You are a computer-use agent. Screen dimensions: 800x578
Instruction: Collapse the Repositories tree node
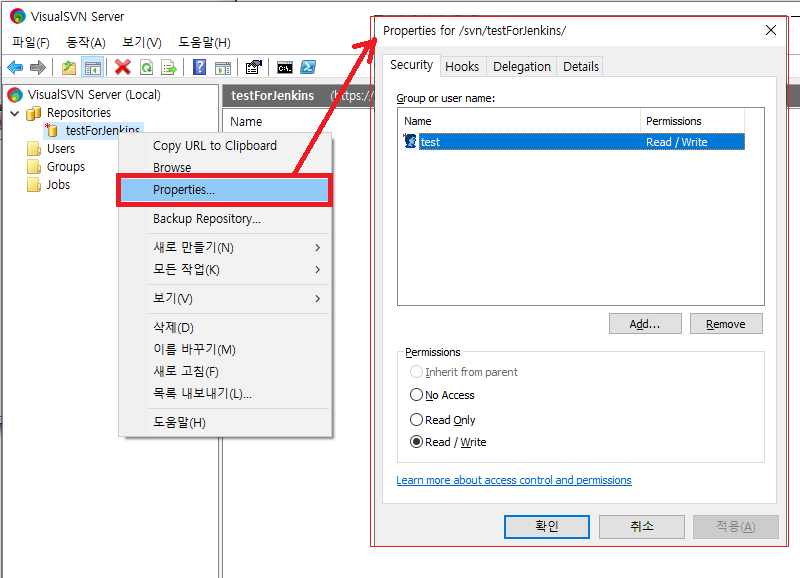(15, 113)
